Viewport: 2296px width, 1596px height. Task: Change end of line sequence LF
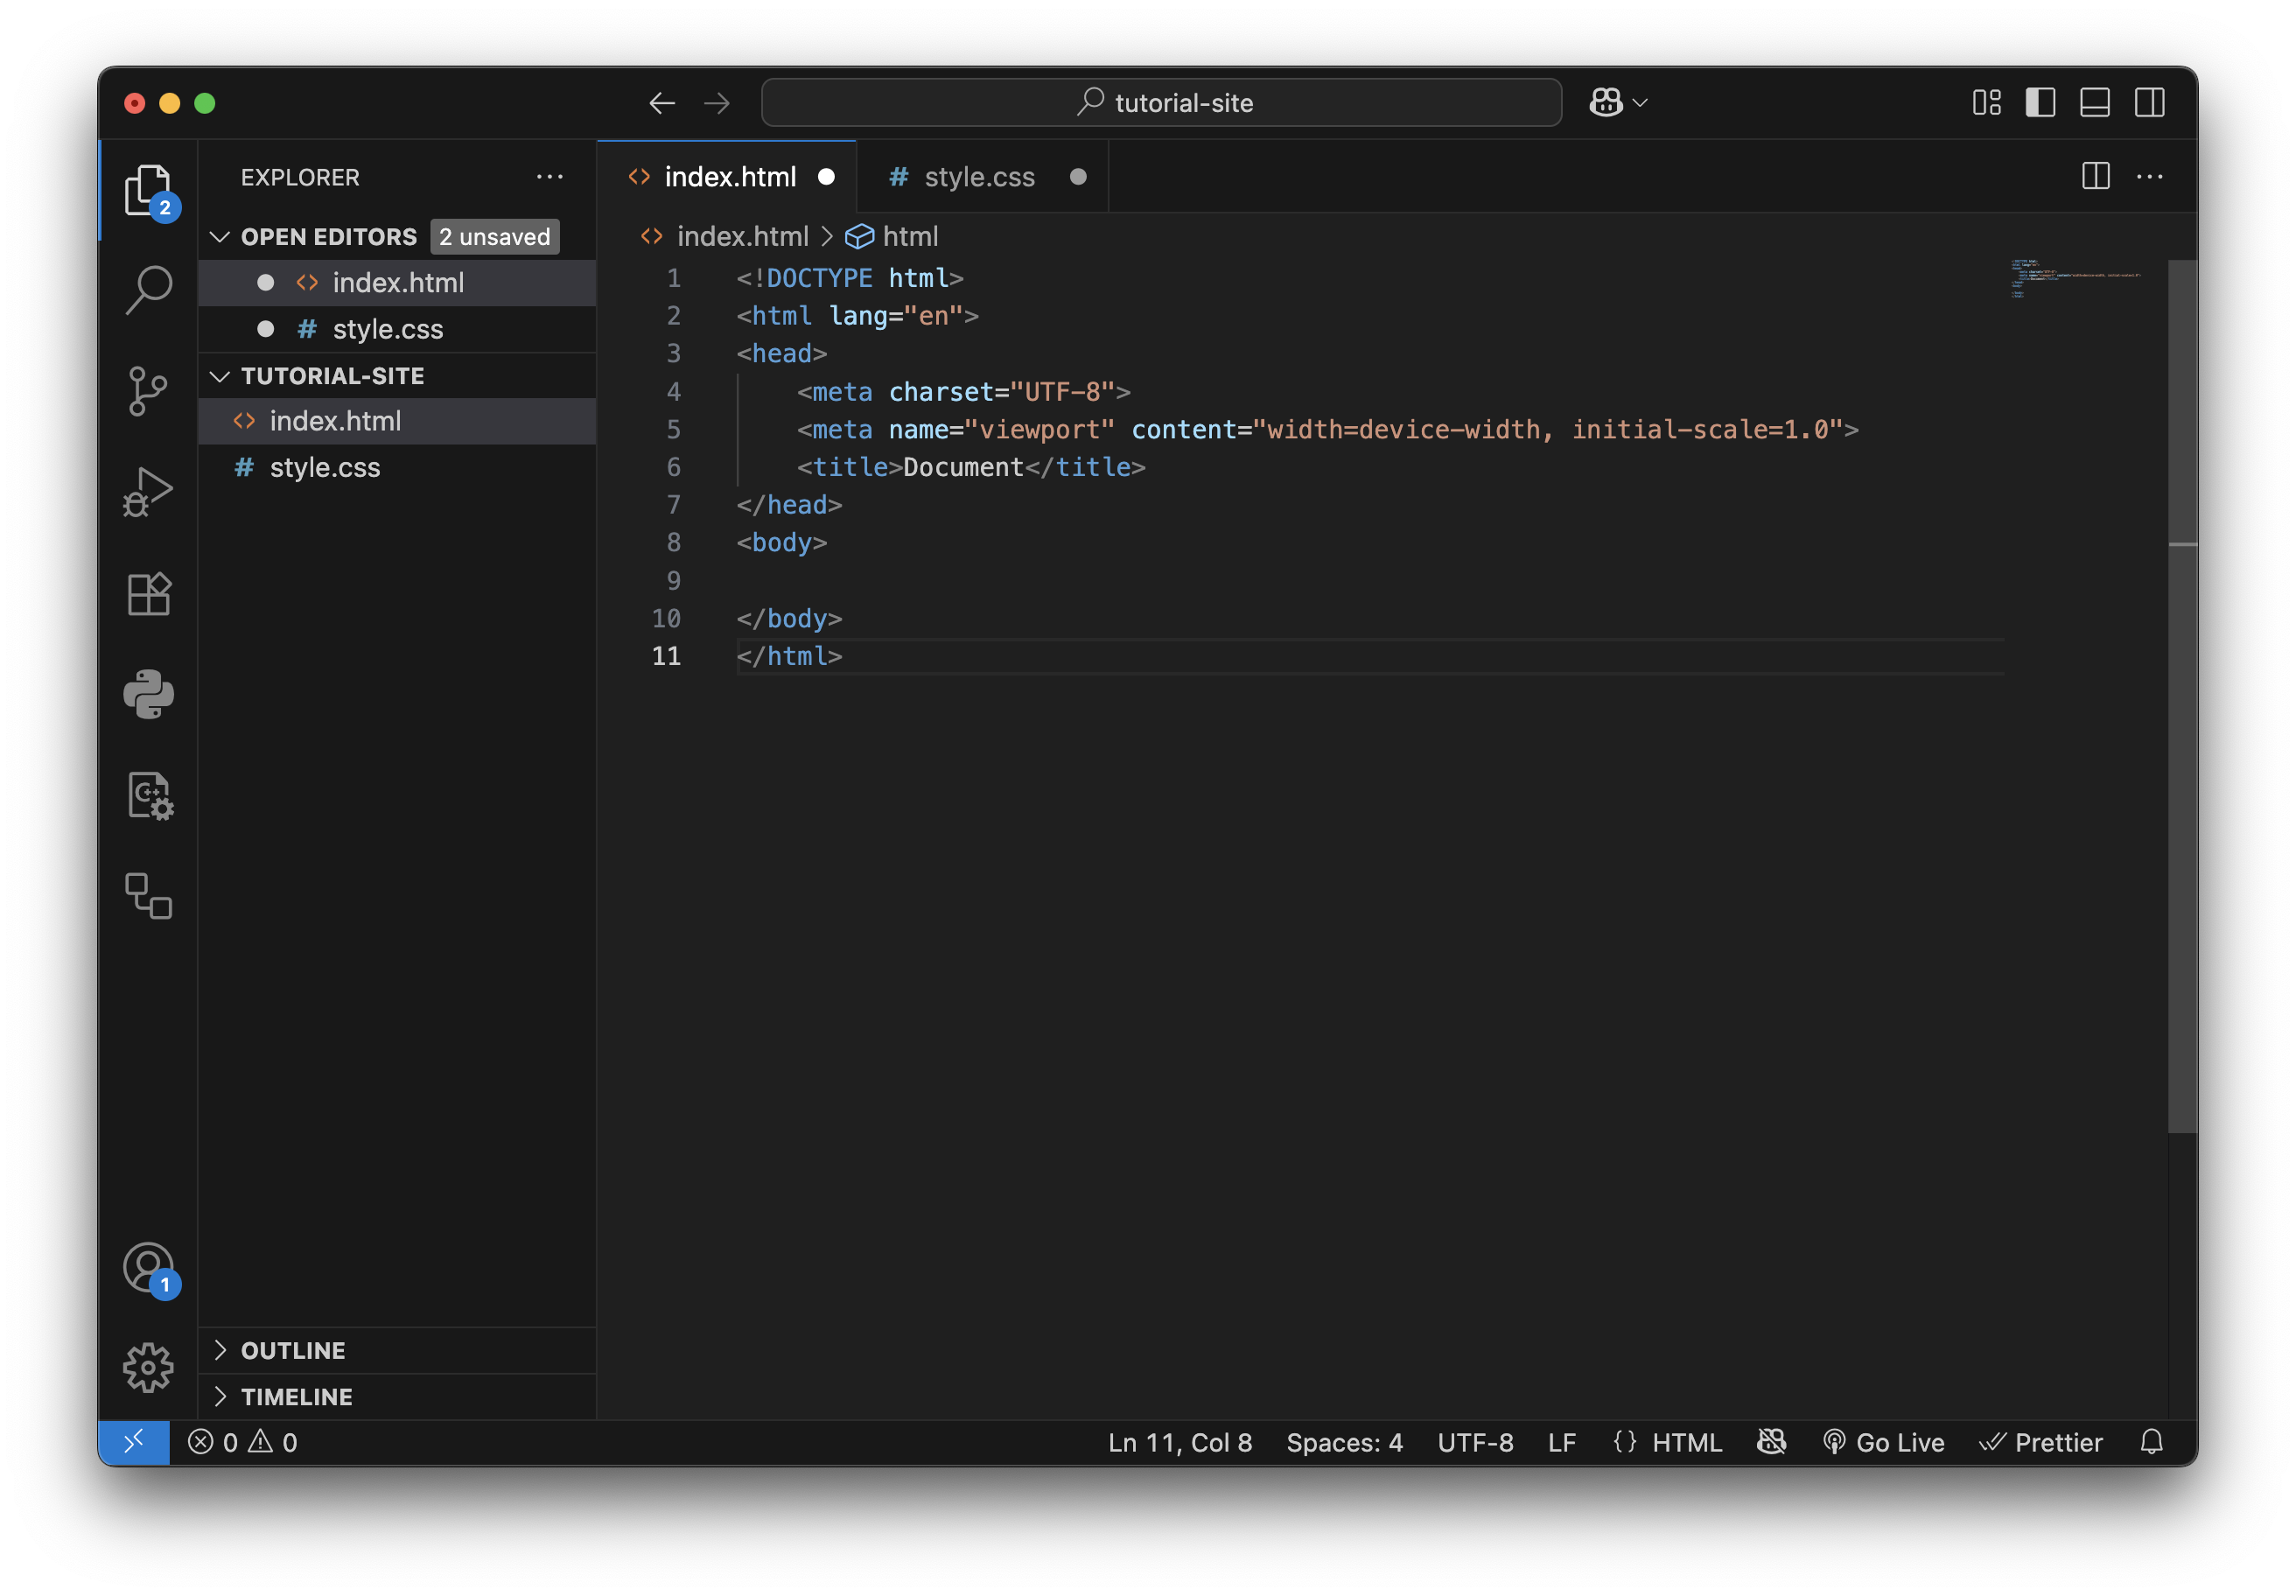tap(1562, 1442)
